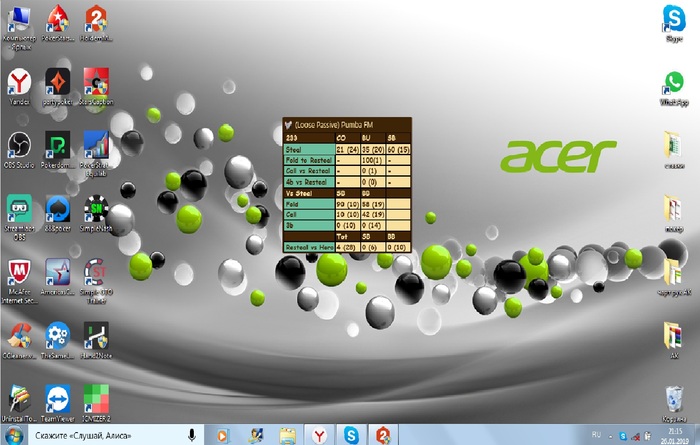Click the Fold value 90 (10)
Screen dimensions: 700x445
pos(348,204)
